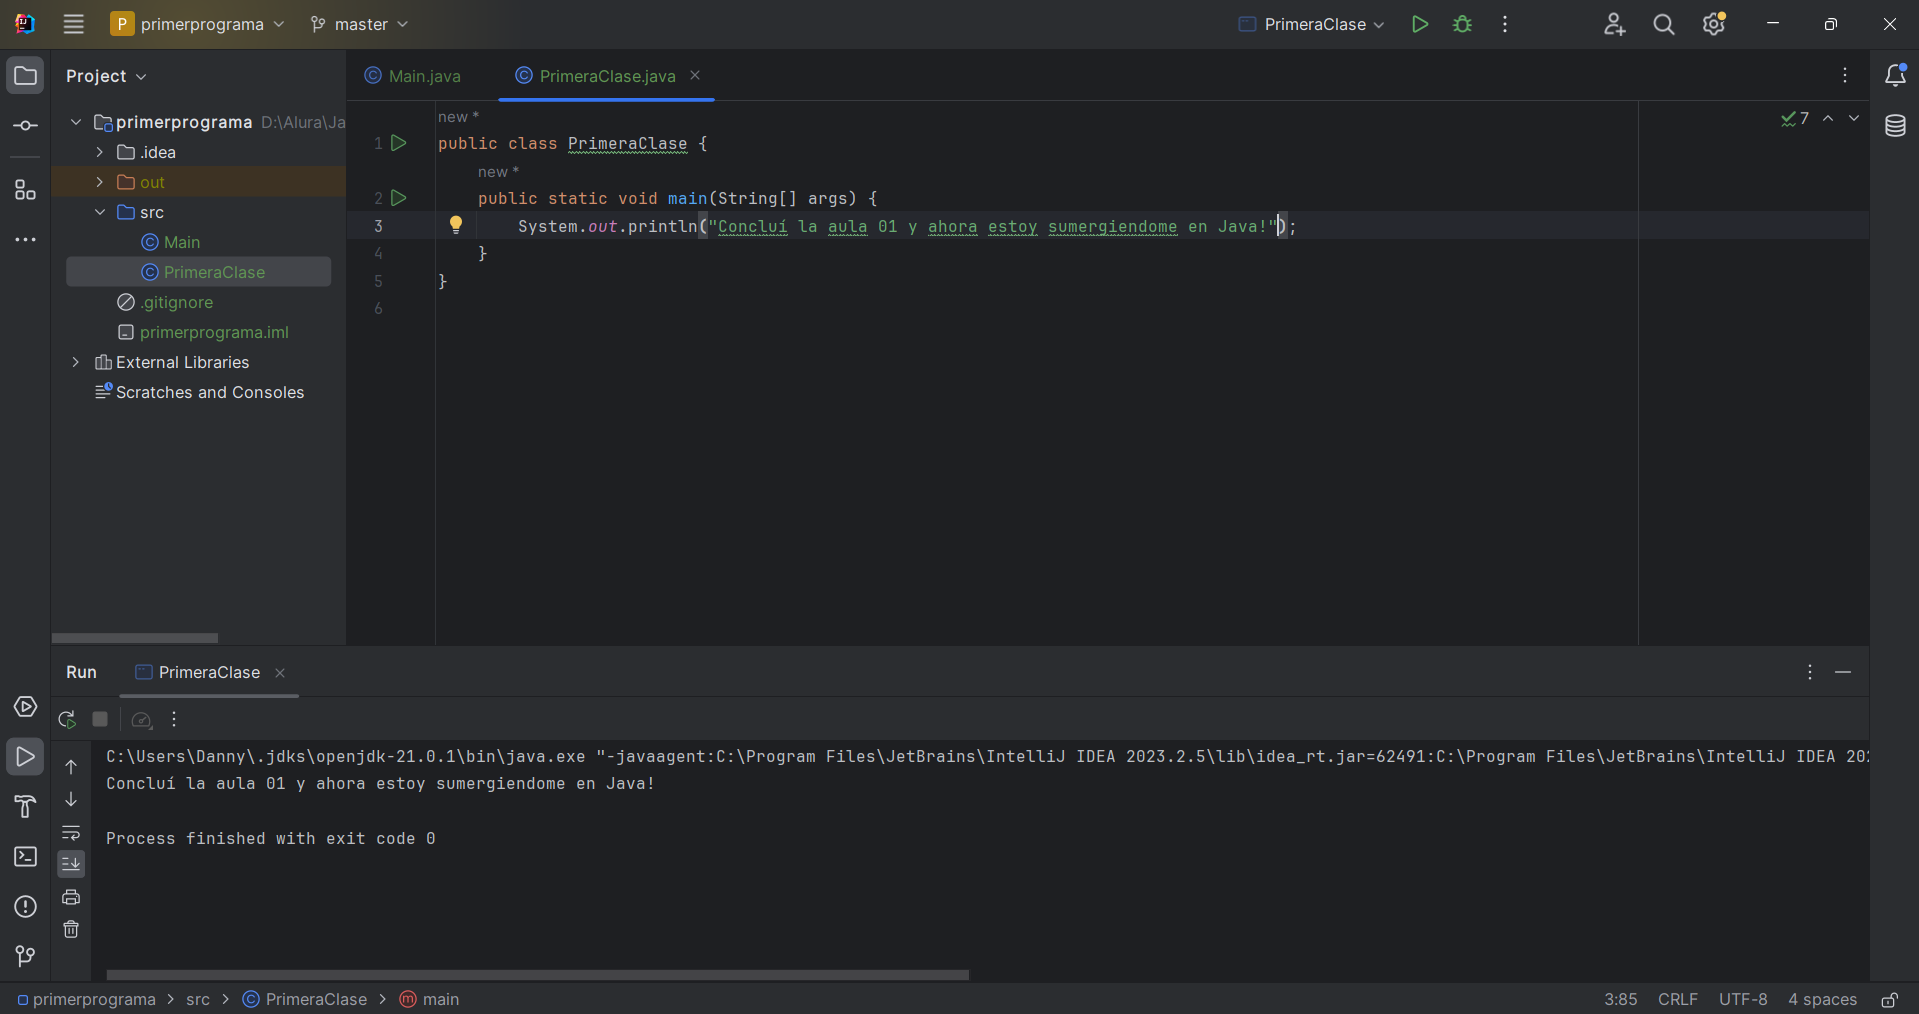Rerun PrimeraClase in the Run toolbar
1919x1014 pixels.
(x=67, y=719)
